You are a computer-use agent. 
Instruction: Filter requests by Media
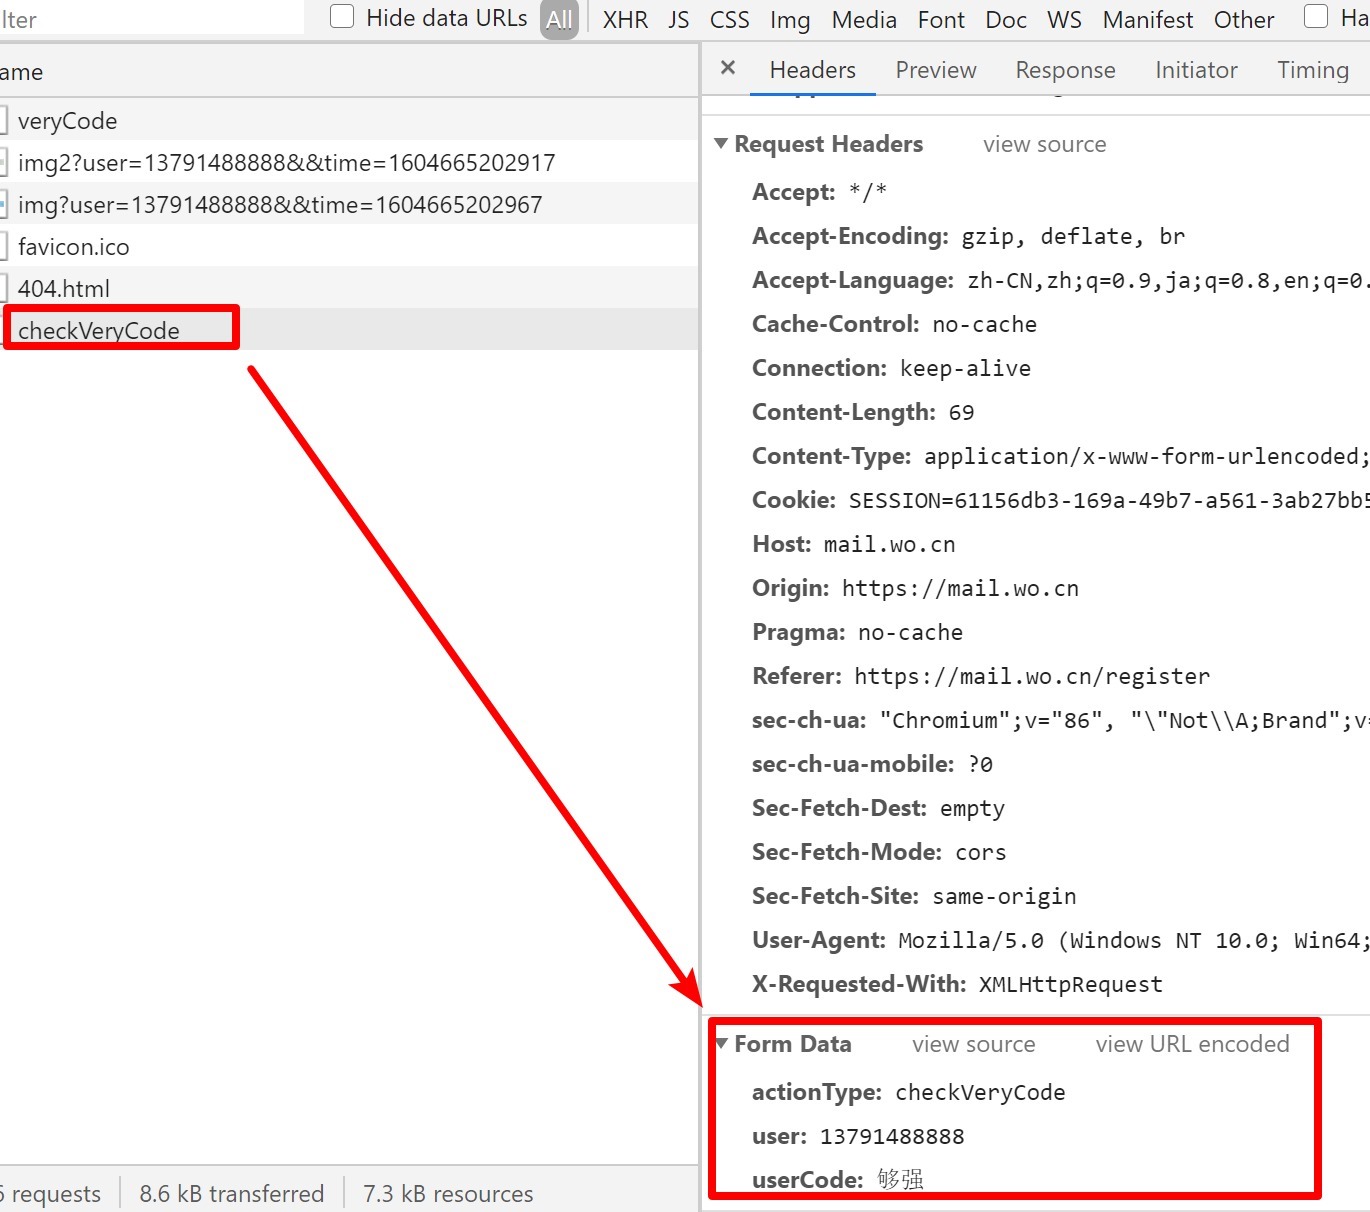pyautogui.click(x=864, y=20)
